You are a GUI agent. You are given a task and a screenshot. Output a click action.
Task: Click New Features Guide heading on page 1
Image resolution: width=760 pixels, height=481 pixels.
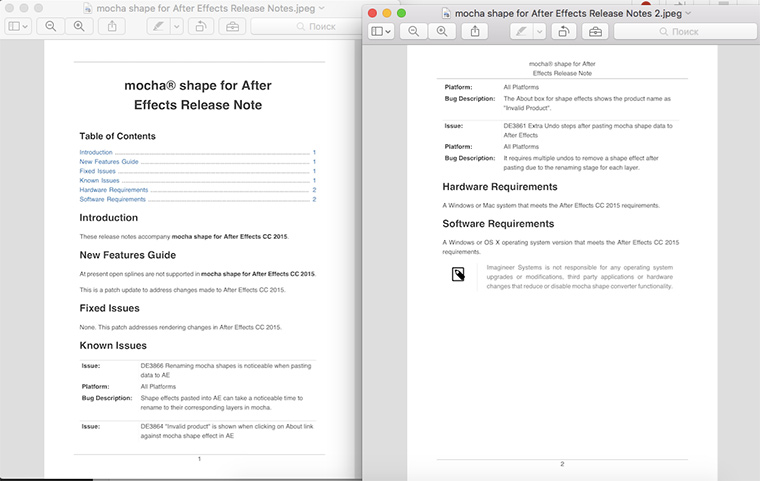[128, 255]
